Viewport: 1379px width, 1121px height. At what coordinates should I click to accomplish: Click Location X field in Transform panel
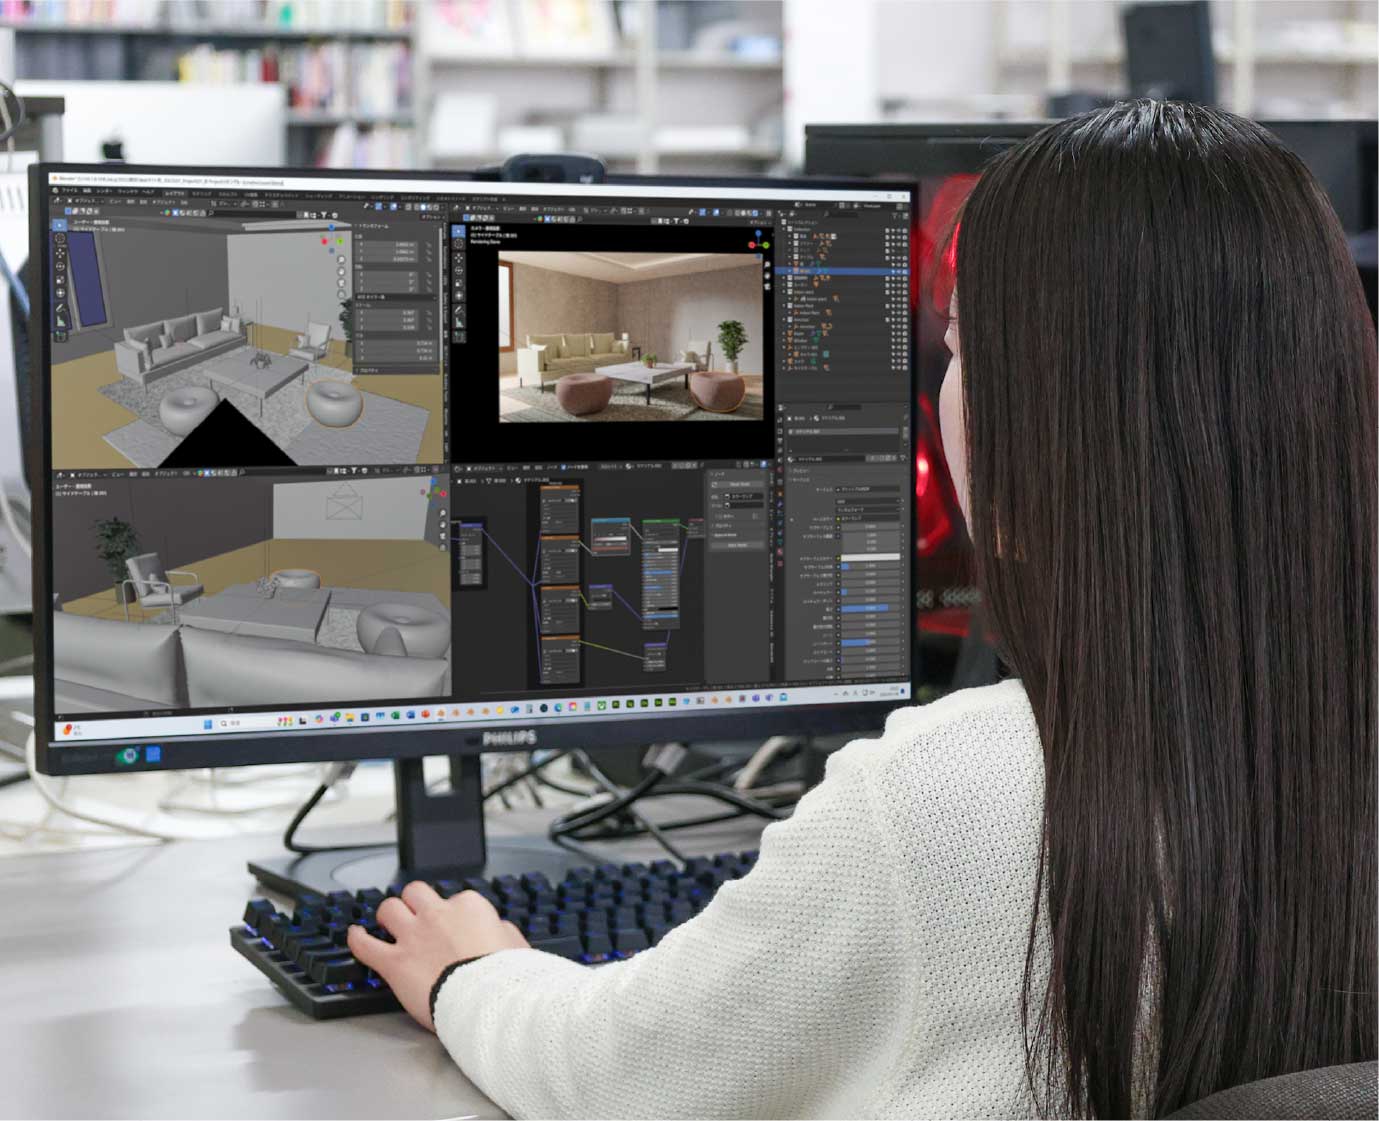(x=386, y=245)
